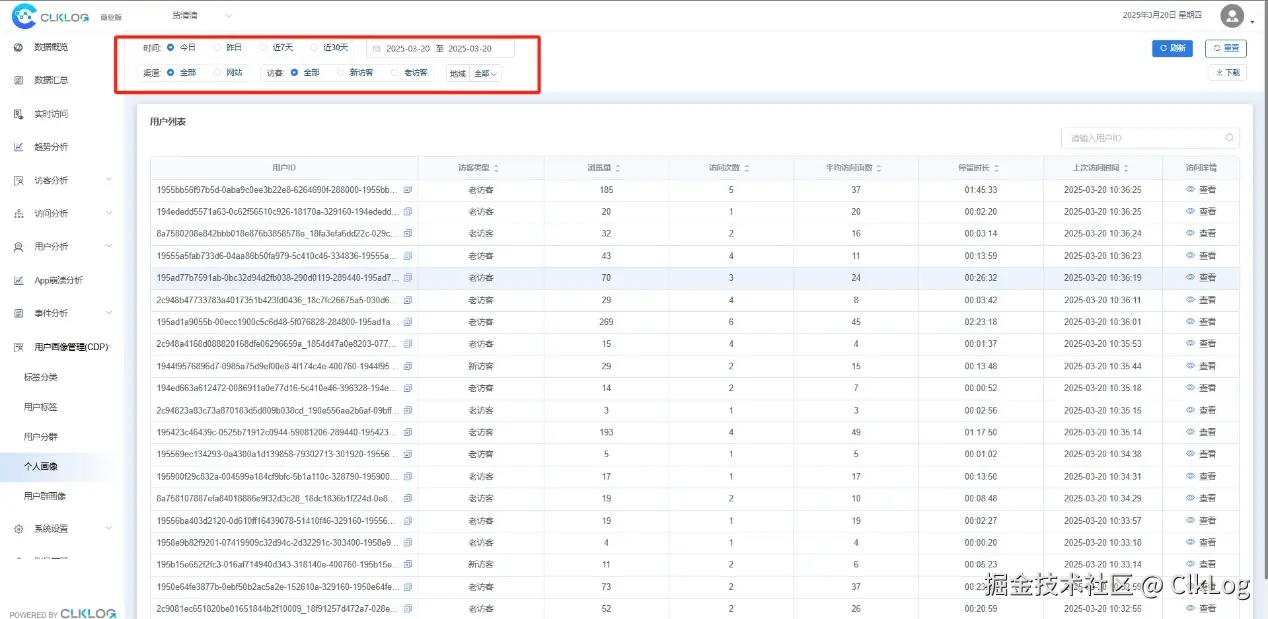Expand the 系统设置 sidebar menu

[109, 529]
